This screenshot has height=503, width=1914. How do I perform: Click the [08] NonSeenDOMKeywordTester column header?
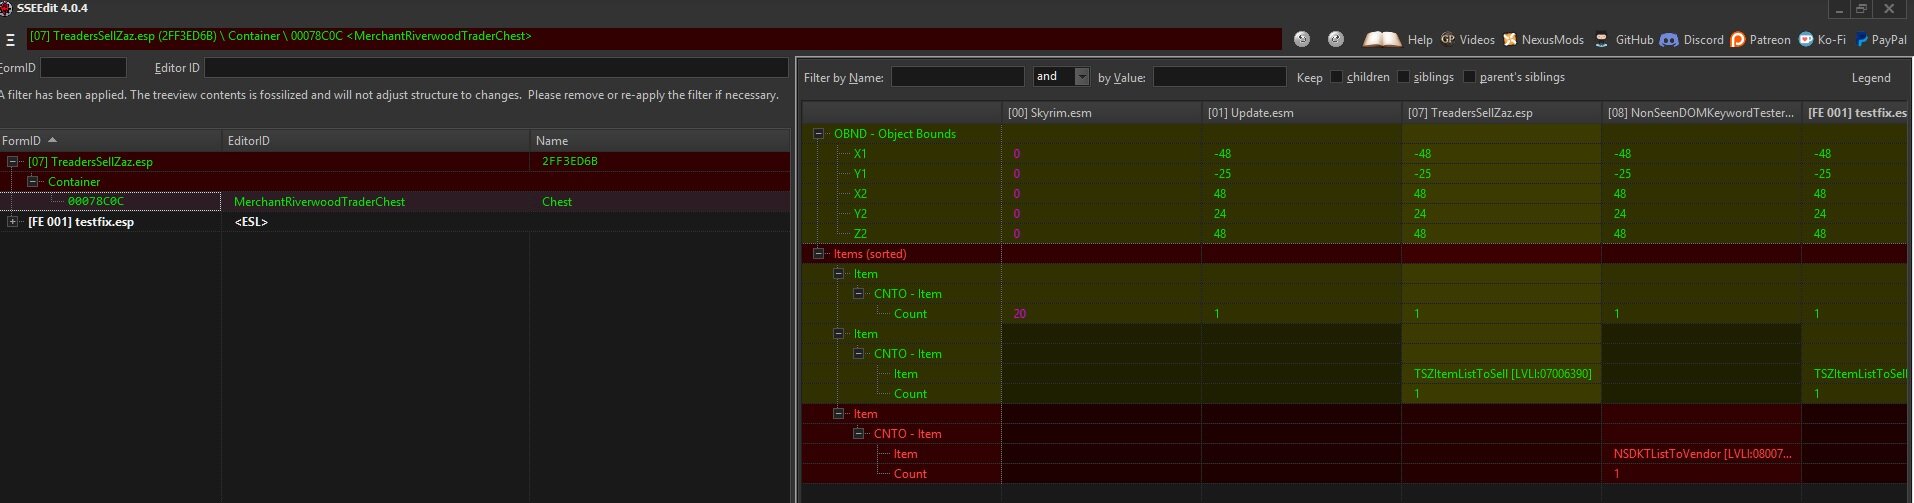tap(1701, 112)
